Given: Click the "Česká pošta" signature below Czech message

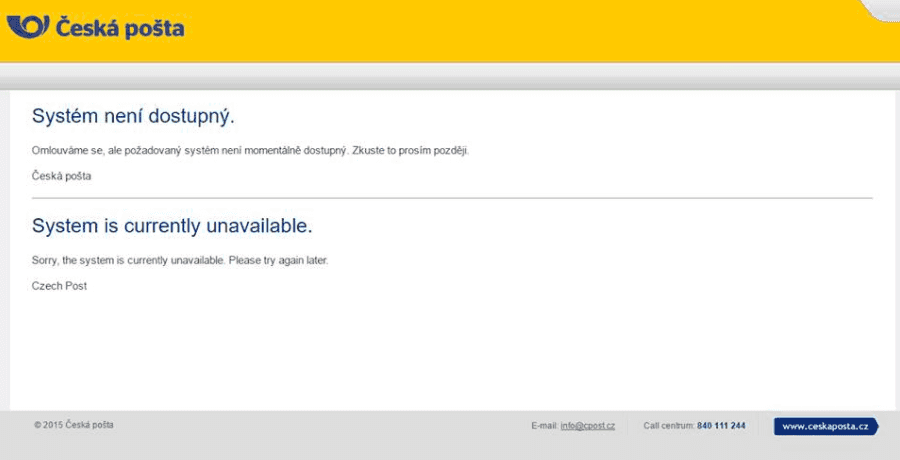Looking at the screenshot, I should click(61, 176).
